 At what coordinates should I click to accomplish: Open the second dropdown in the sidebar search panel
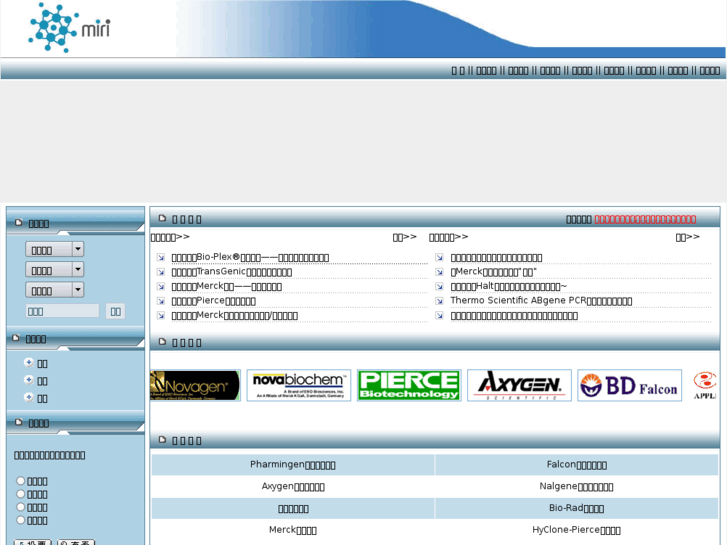pyautogui.click(x=55, y=270)
